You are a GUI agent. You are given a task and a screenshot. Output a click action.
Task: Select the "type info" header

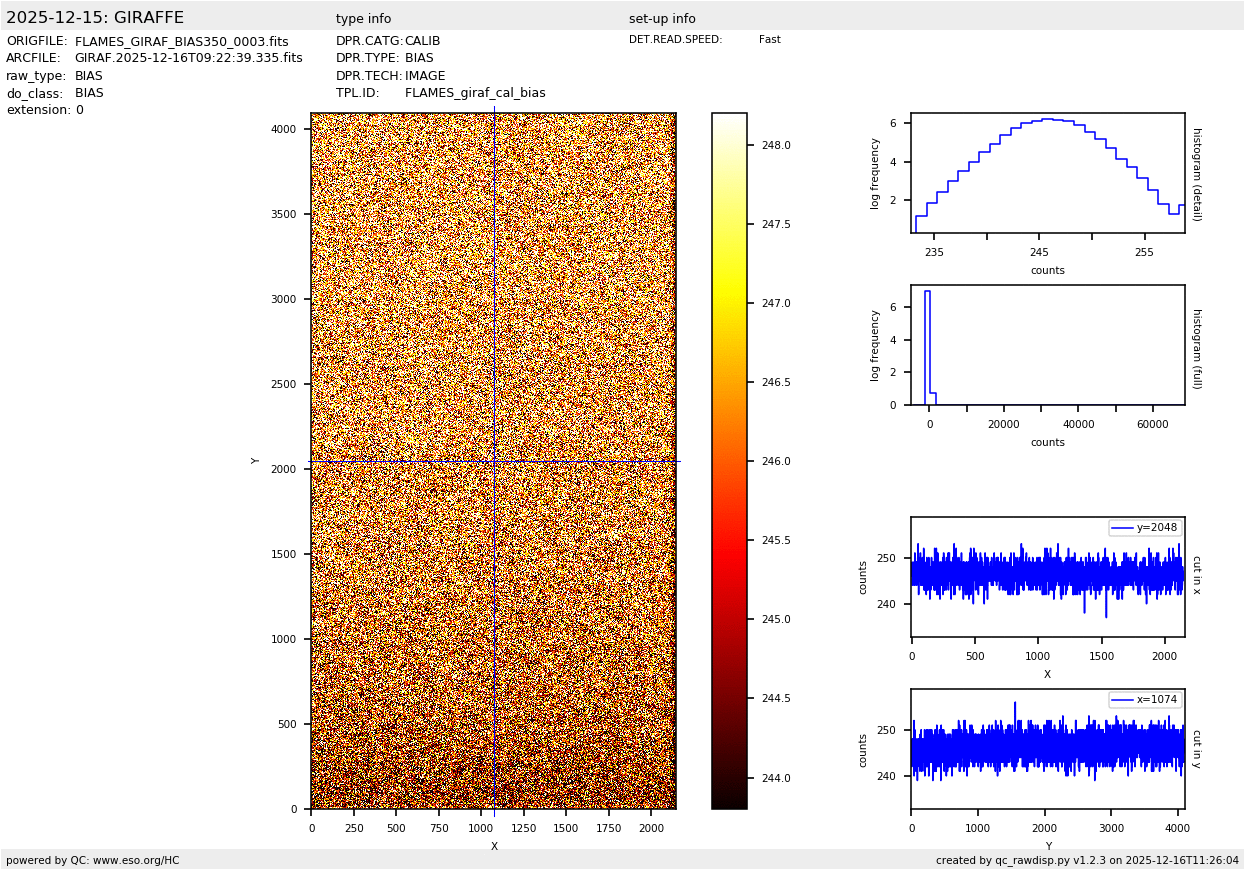coord(363,19)
